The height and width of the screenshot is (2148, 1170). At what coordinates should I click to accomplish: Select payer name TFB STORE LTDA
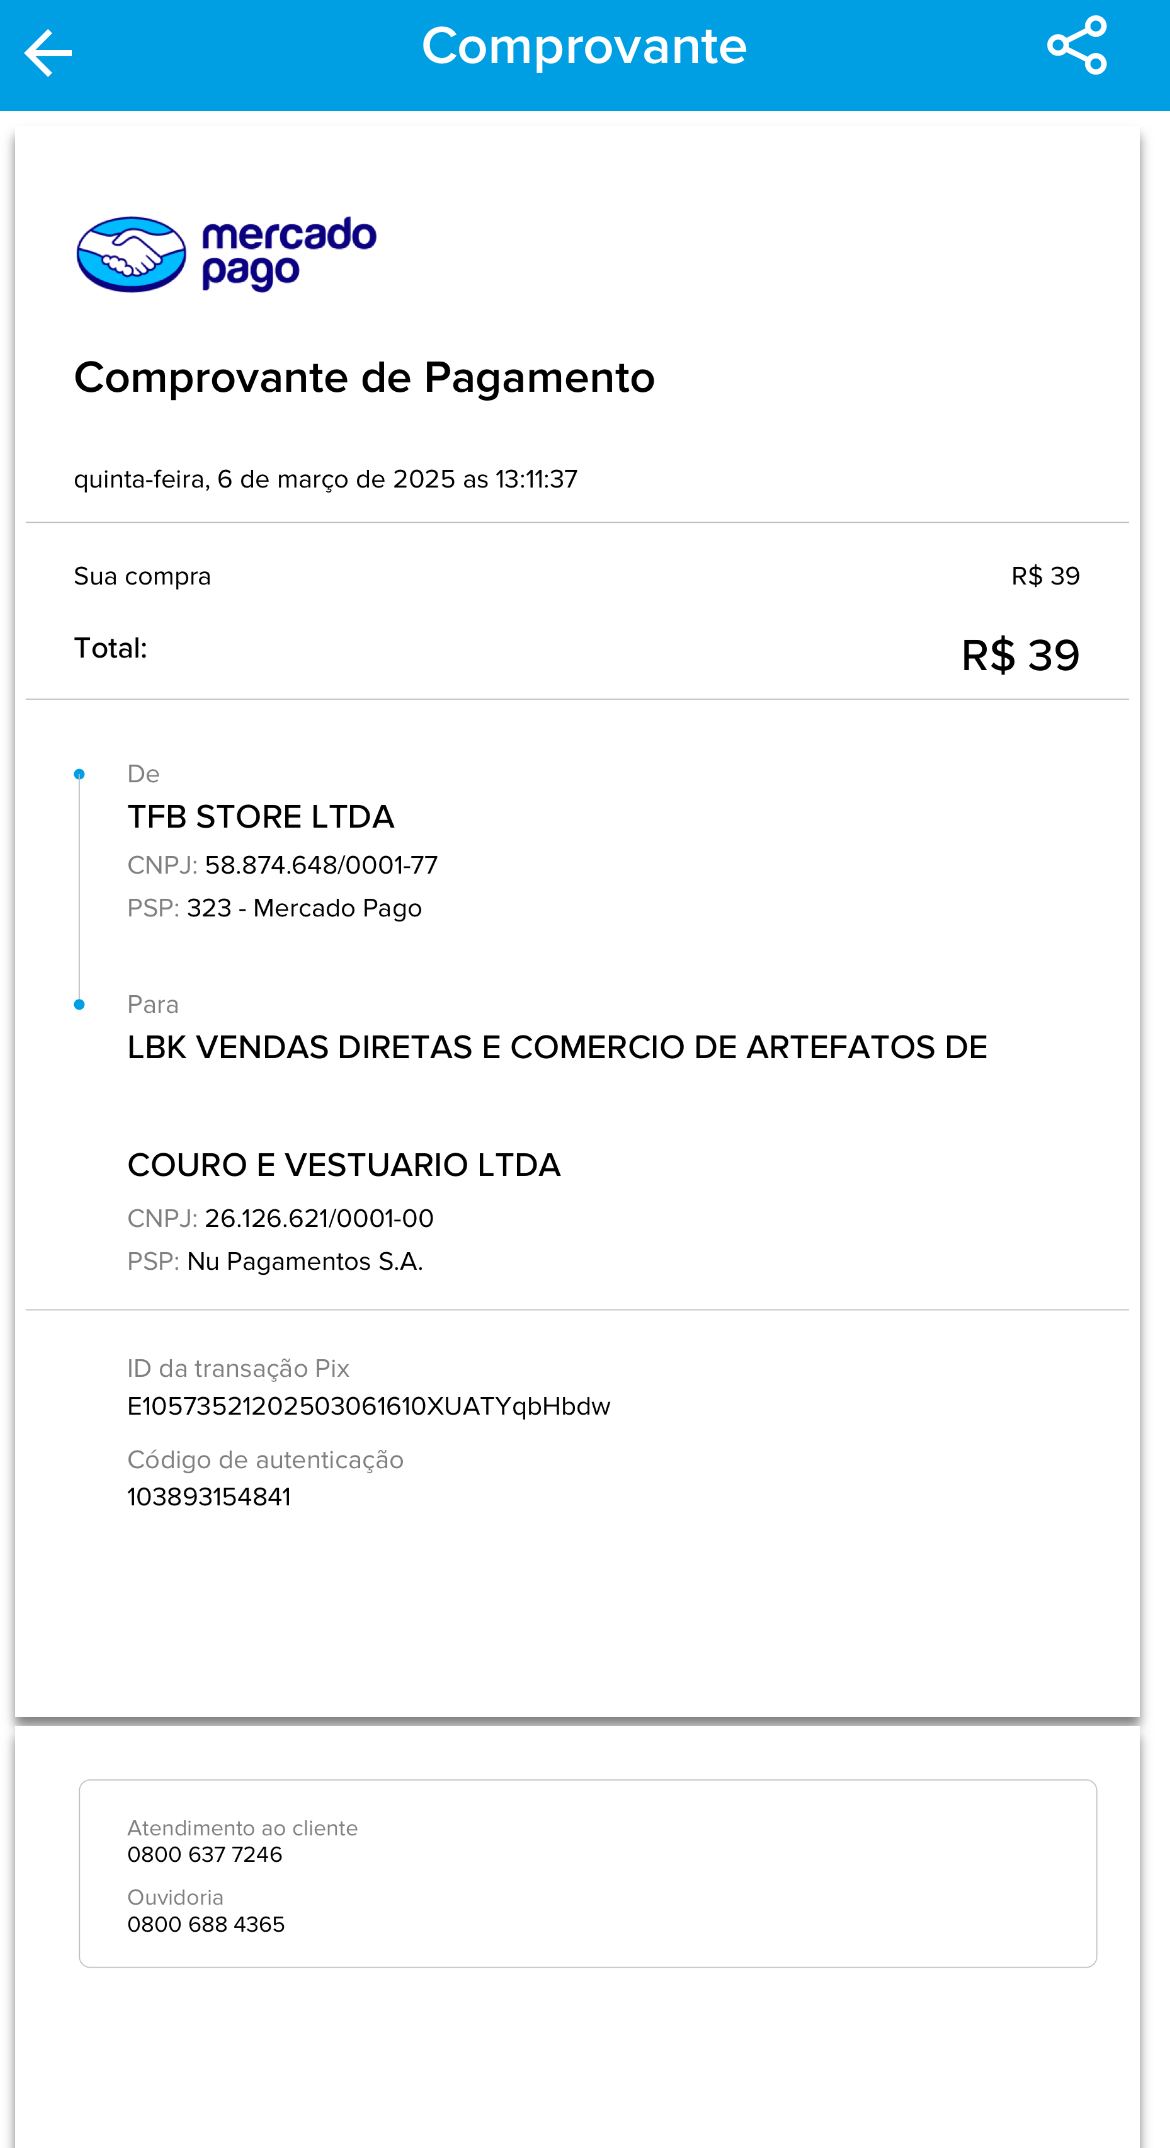pyautogui.click(x=260, y=817)
